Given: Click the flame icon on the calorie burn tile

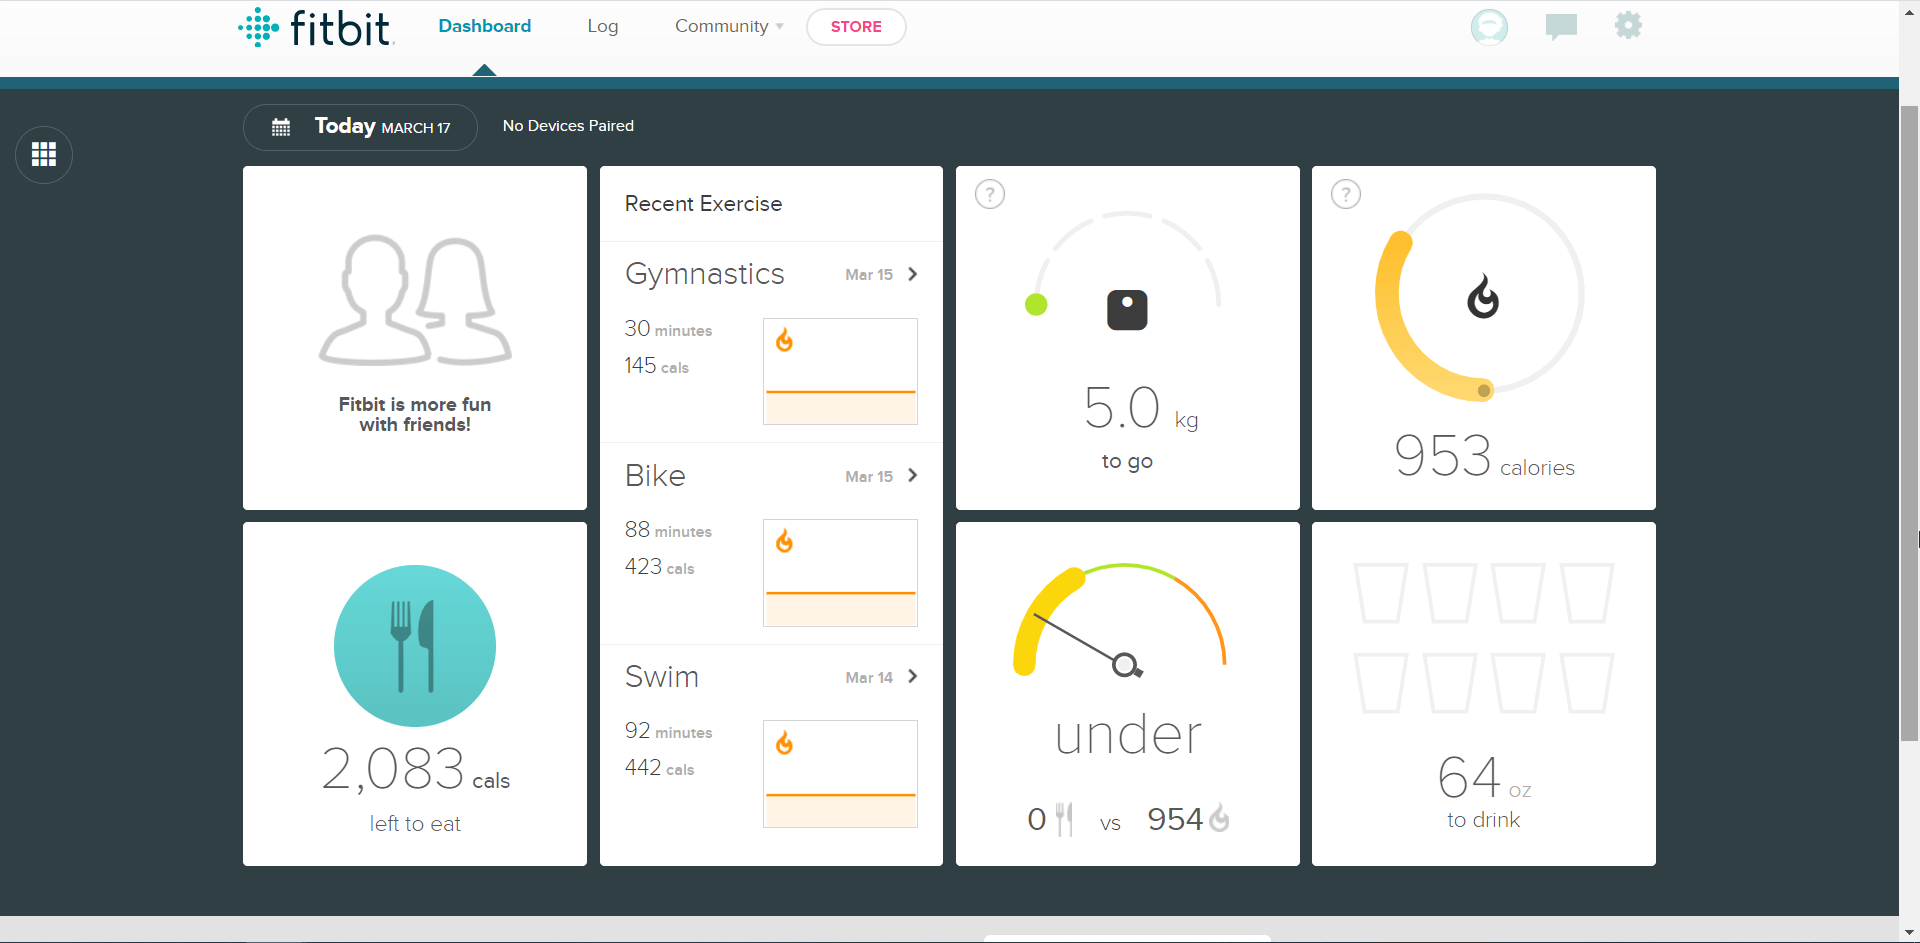Looking at the screenshot, I should click(1482, 297).
